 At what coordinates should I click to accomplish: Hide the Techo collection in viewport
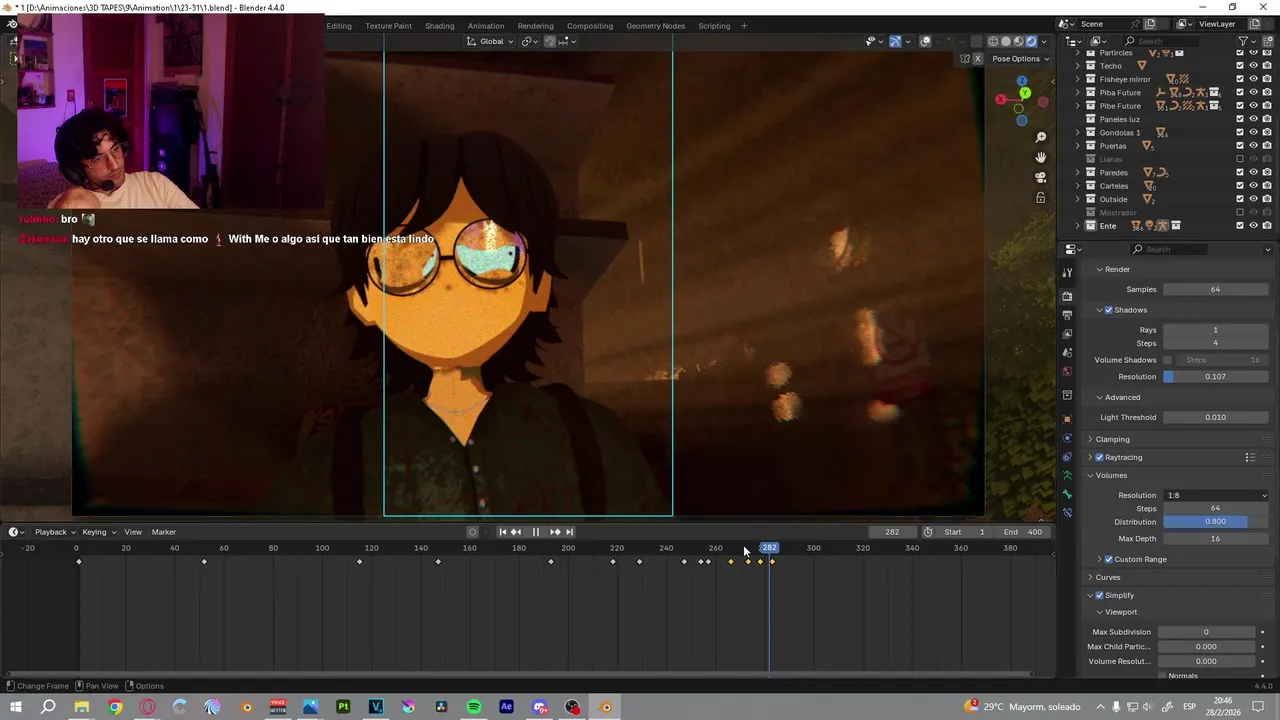click(1253, 66)
